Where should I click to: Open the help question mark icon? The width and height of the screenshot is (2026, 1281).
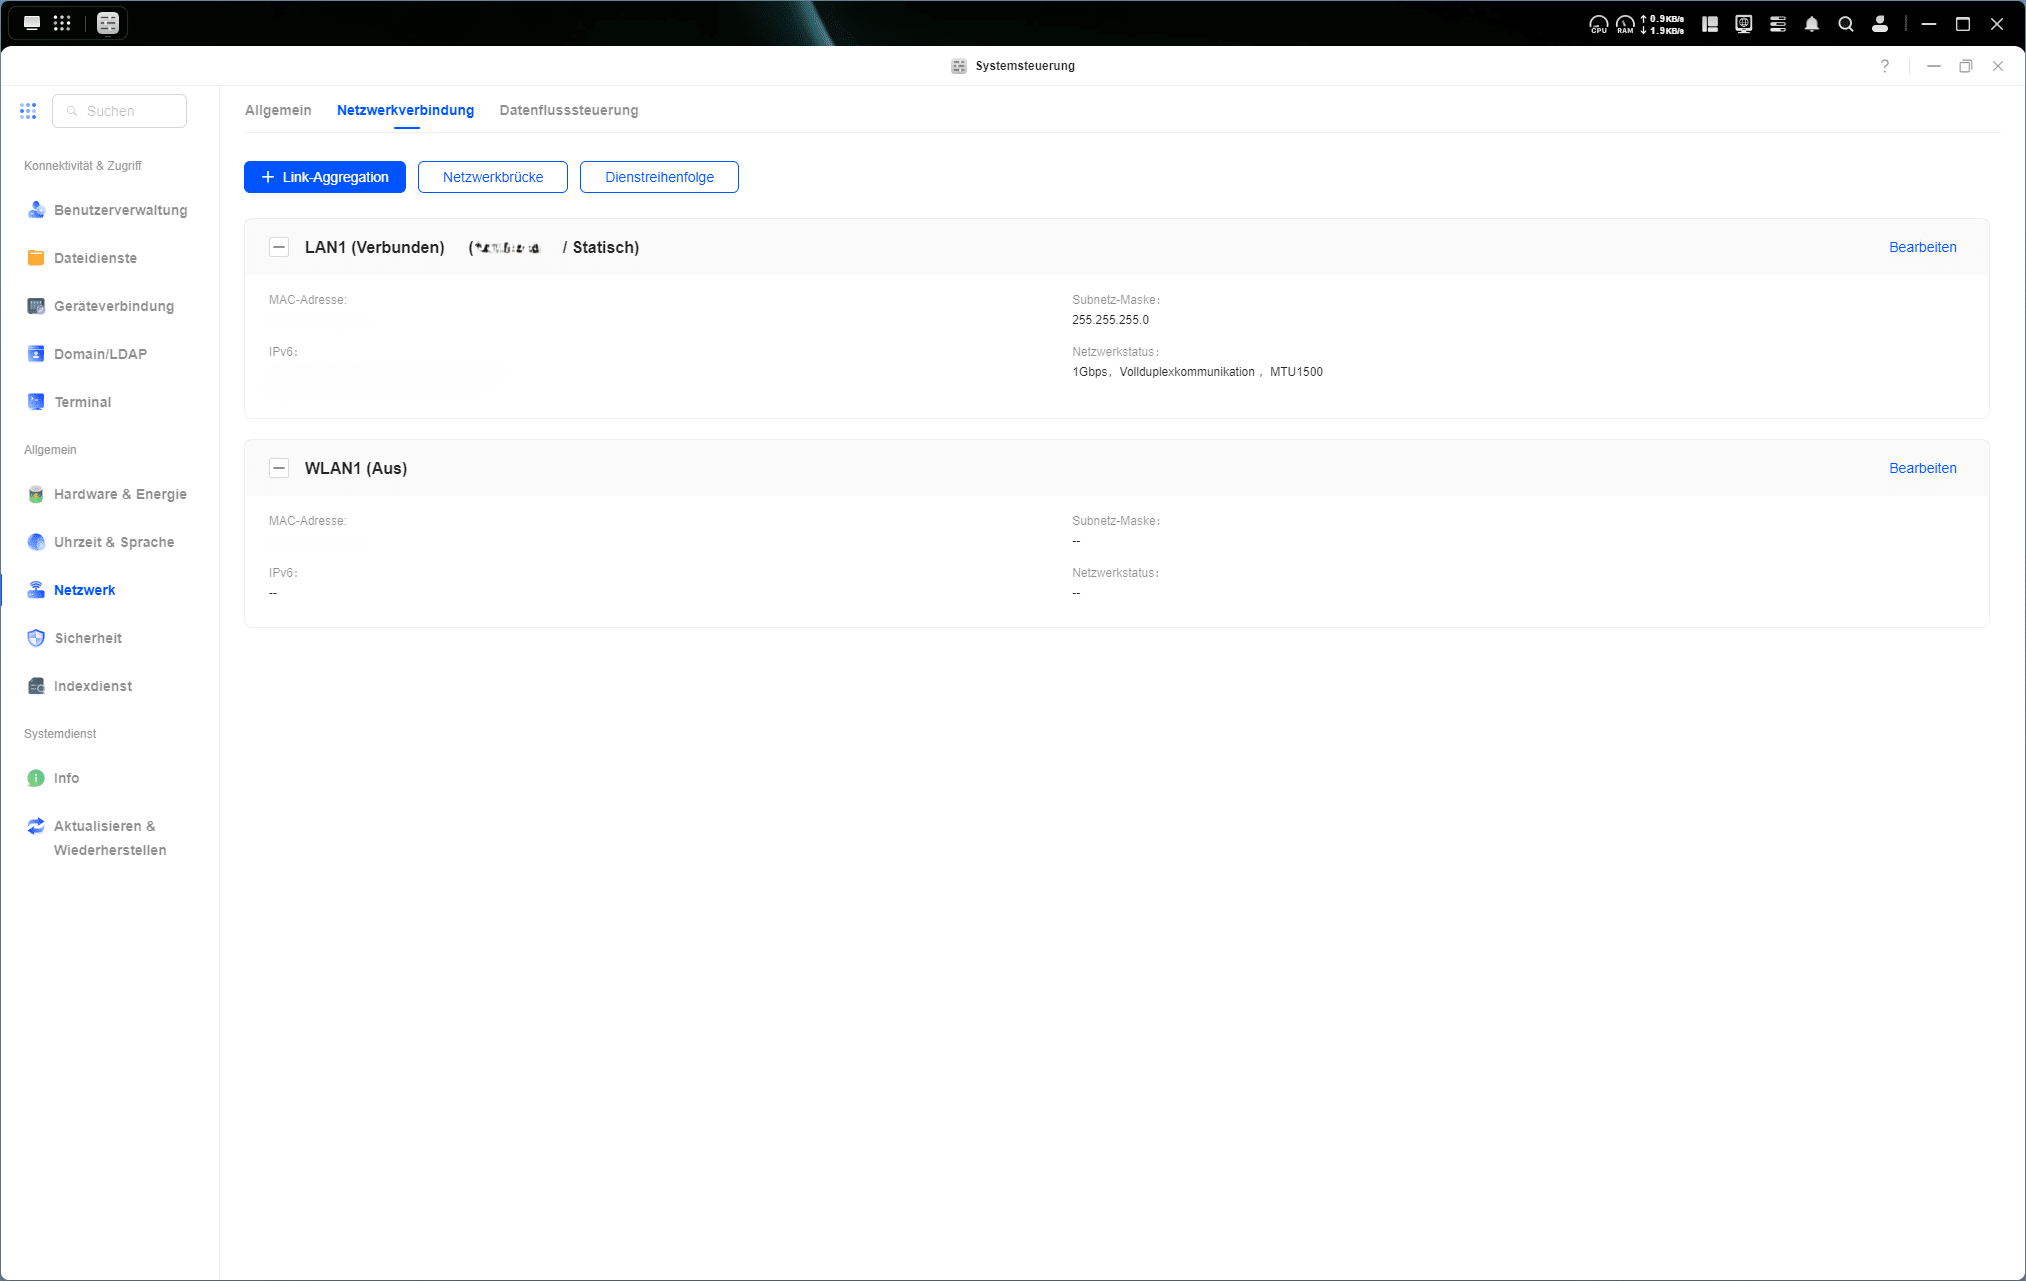tap(1885, 66)
